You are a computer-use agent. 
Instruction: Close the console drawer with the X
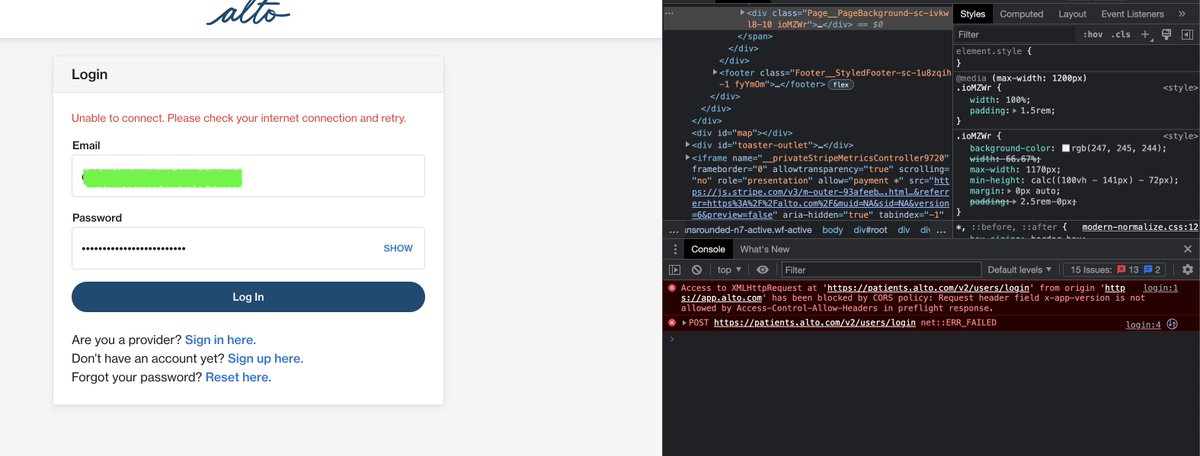[x=1188, y=249]
